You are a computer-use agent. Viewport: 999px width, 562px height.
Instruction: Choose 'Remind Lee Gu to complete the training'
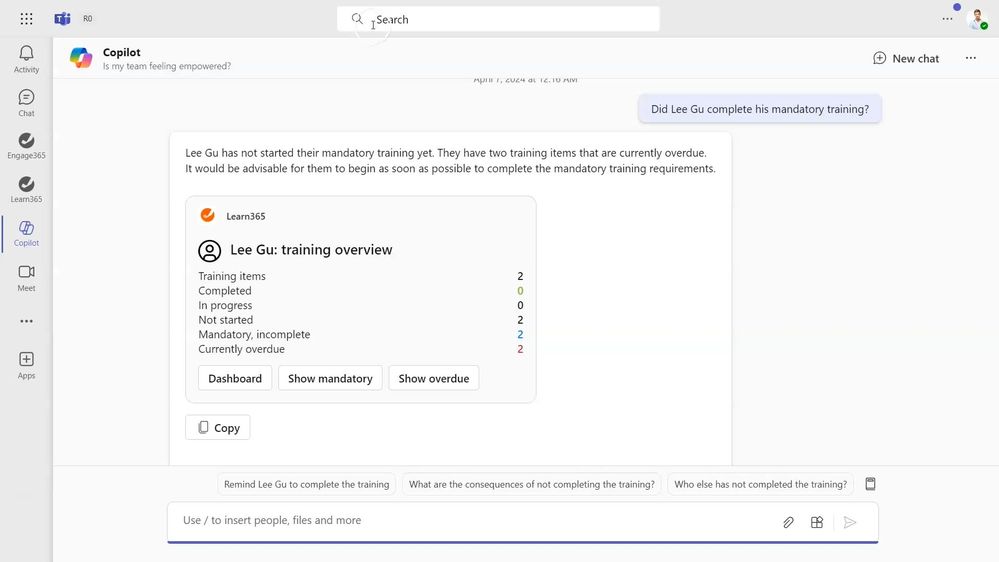(x=306, y=484)
